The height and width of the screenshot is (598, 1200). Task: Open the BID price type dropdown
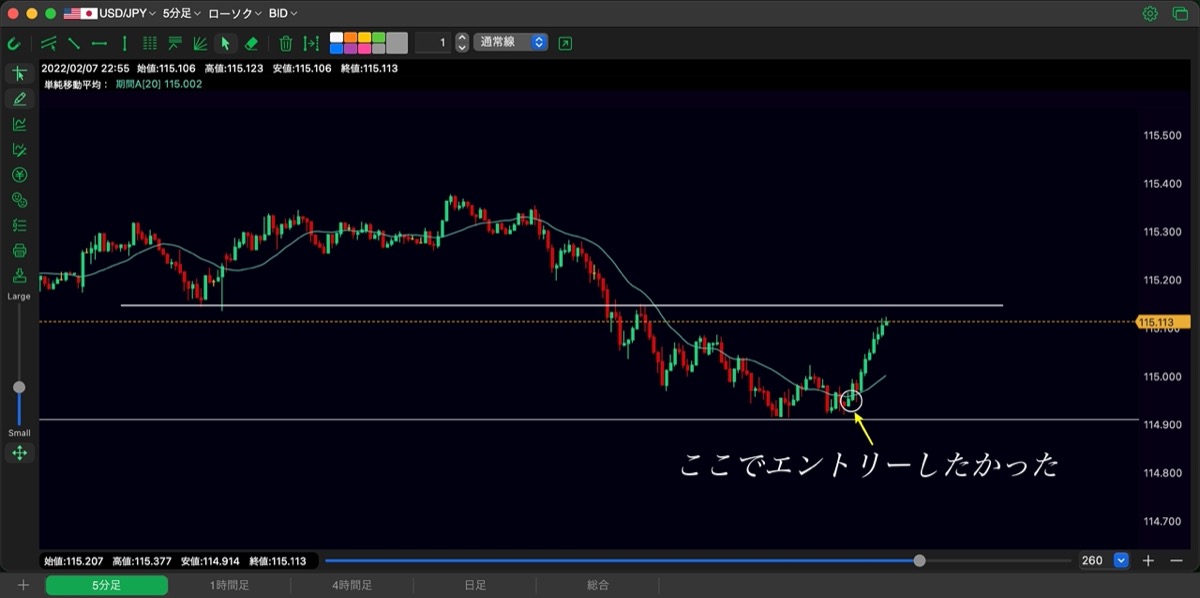[283, 14]
